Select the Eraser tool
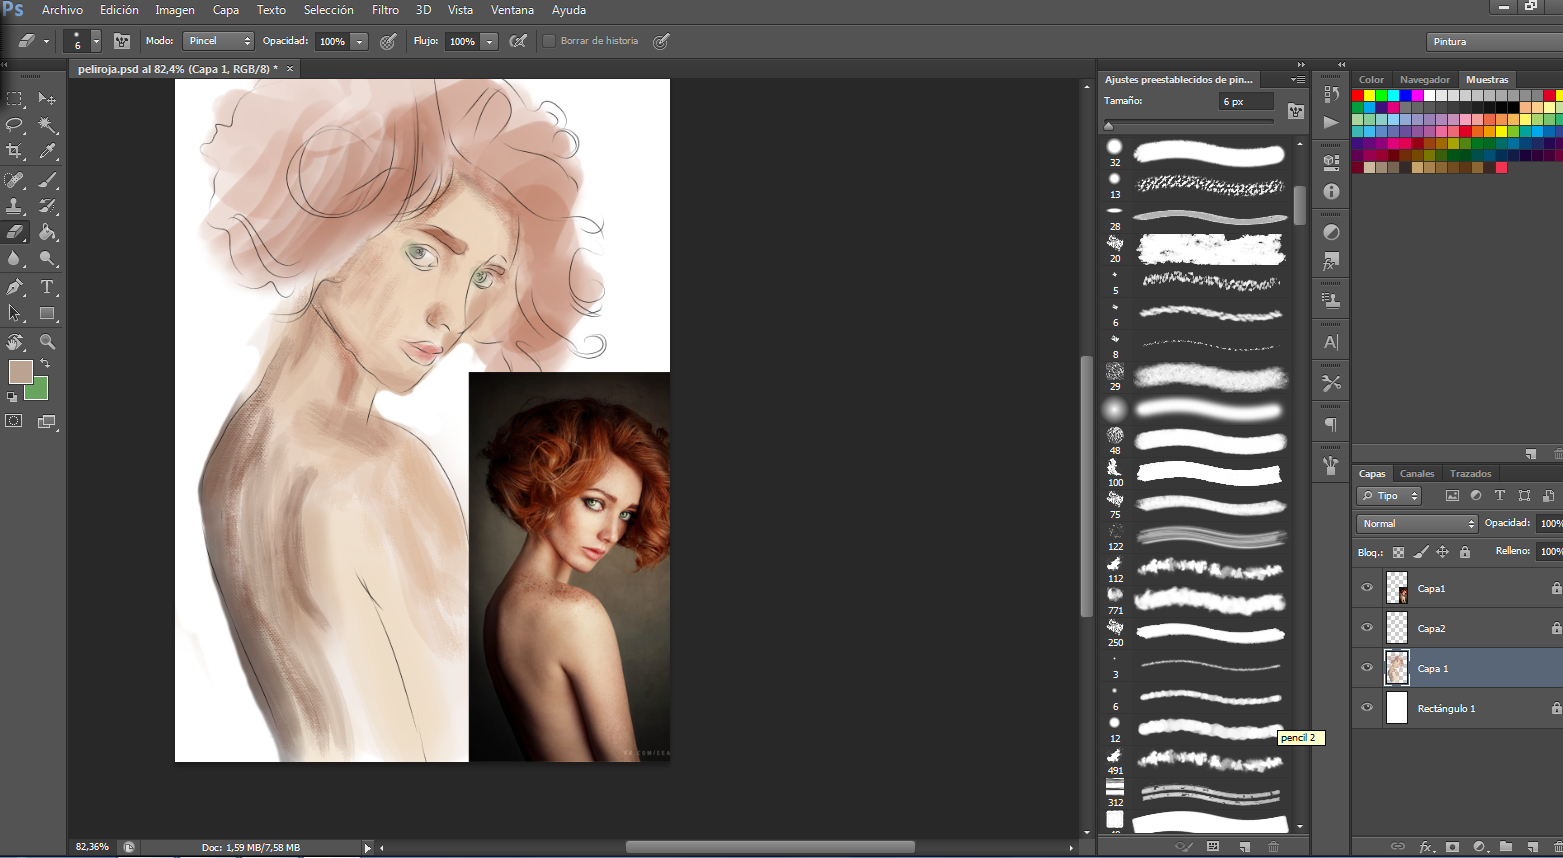This screenshot has width=1563, height=858. pos(14,232)
